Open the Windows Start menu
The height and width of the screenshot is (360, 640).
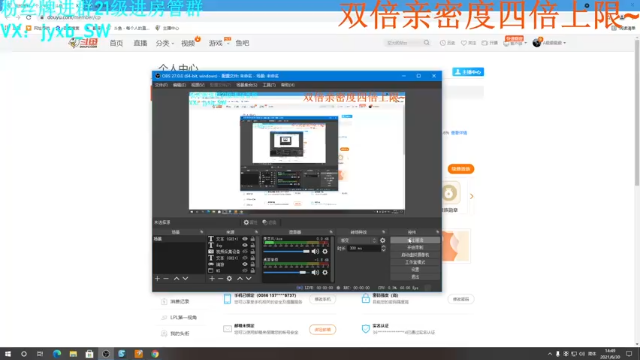point(8,353)
